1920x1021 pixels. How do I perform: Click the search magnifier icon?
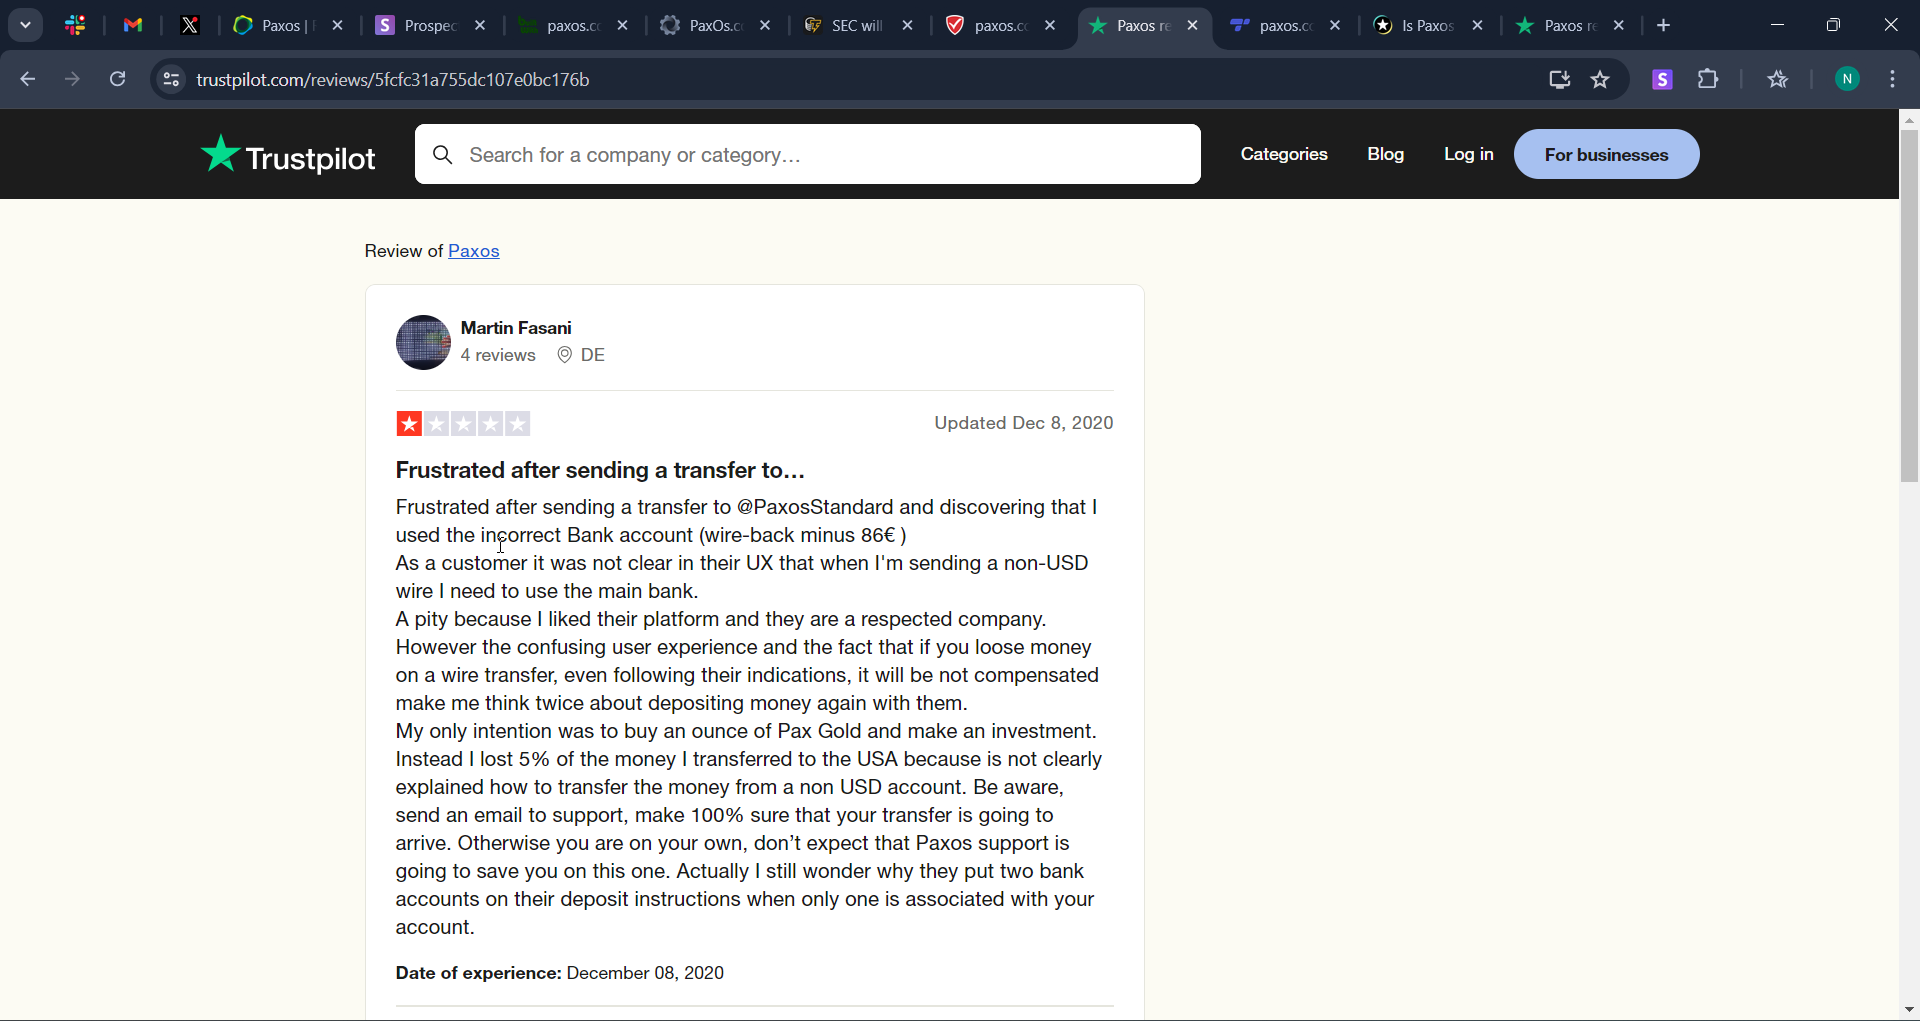coord(443,154)
